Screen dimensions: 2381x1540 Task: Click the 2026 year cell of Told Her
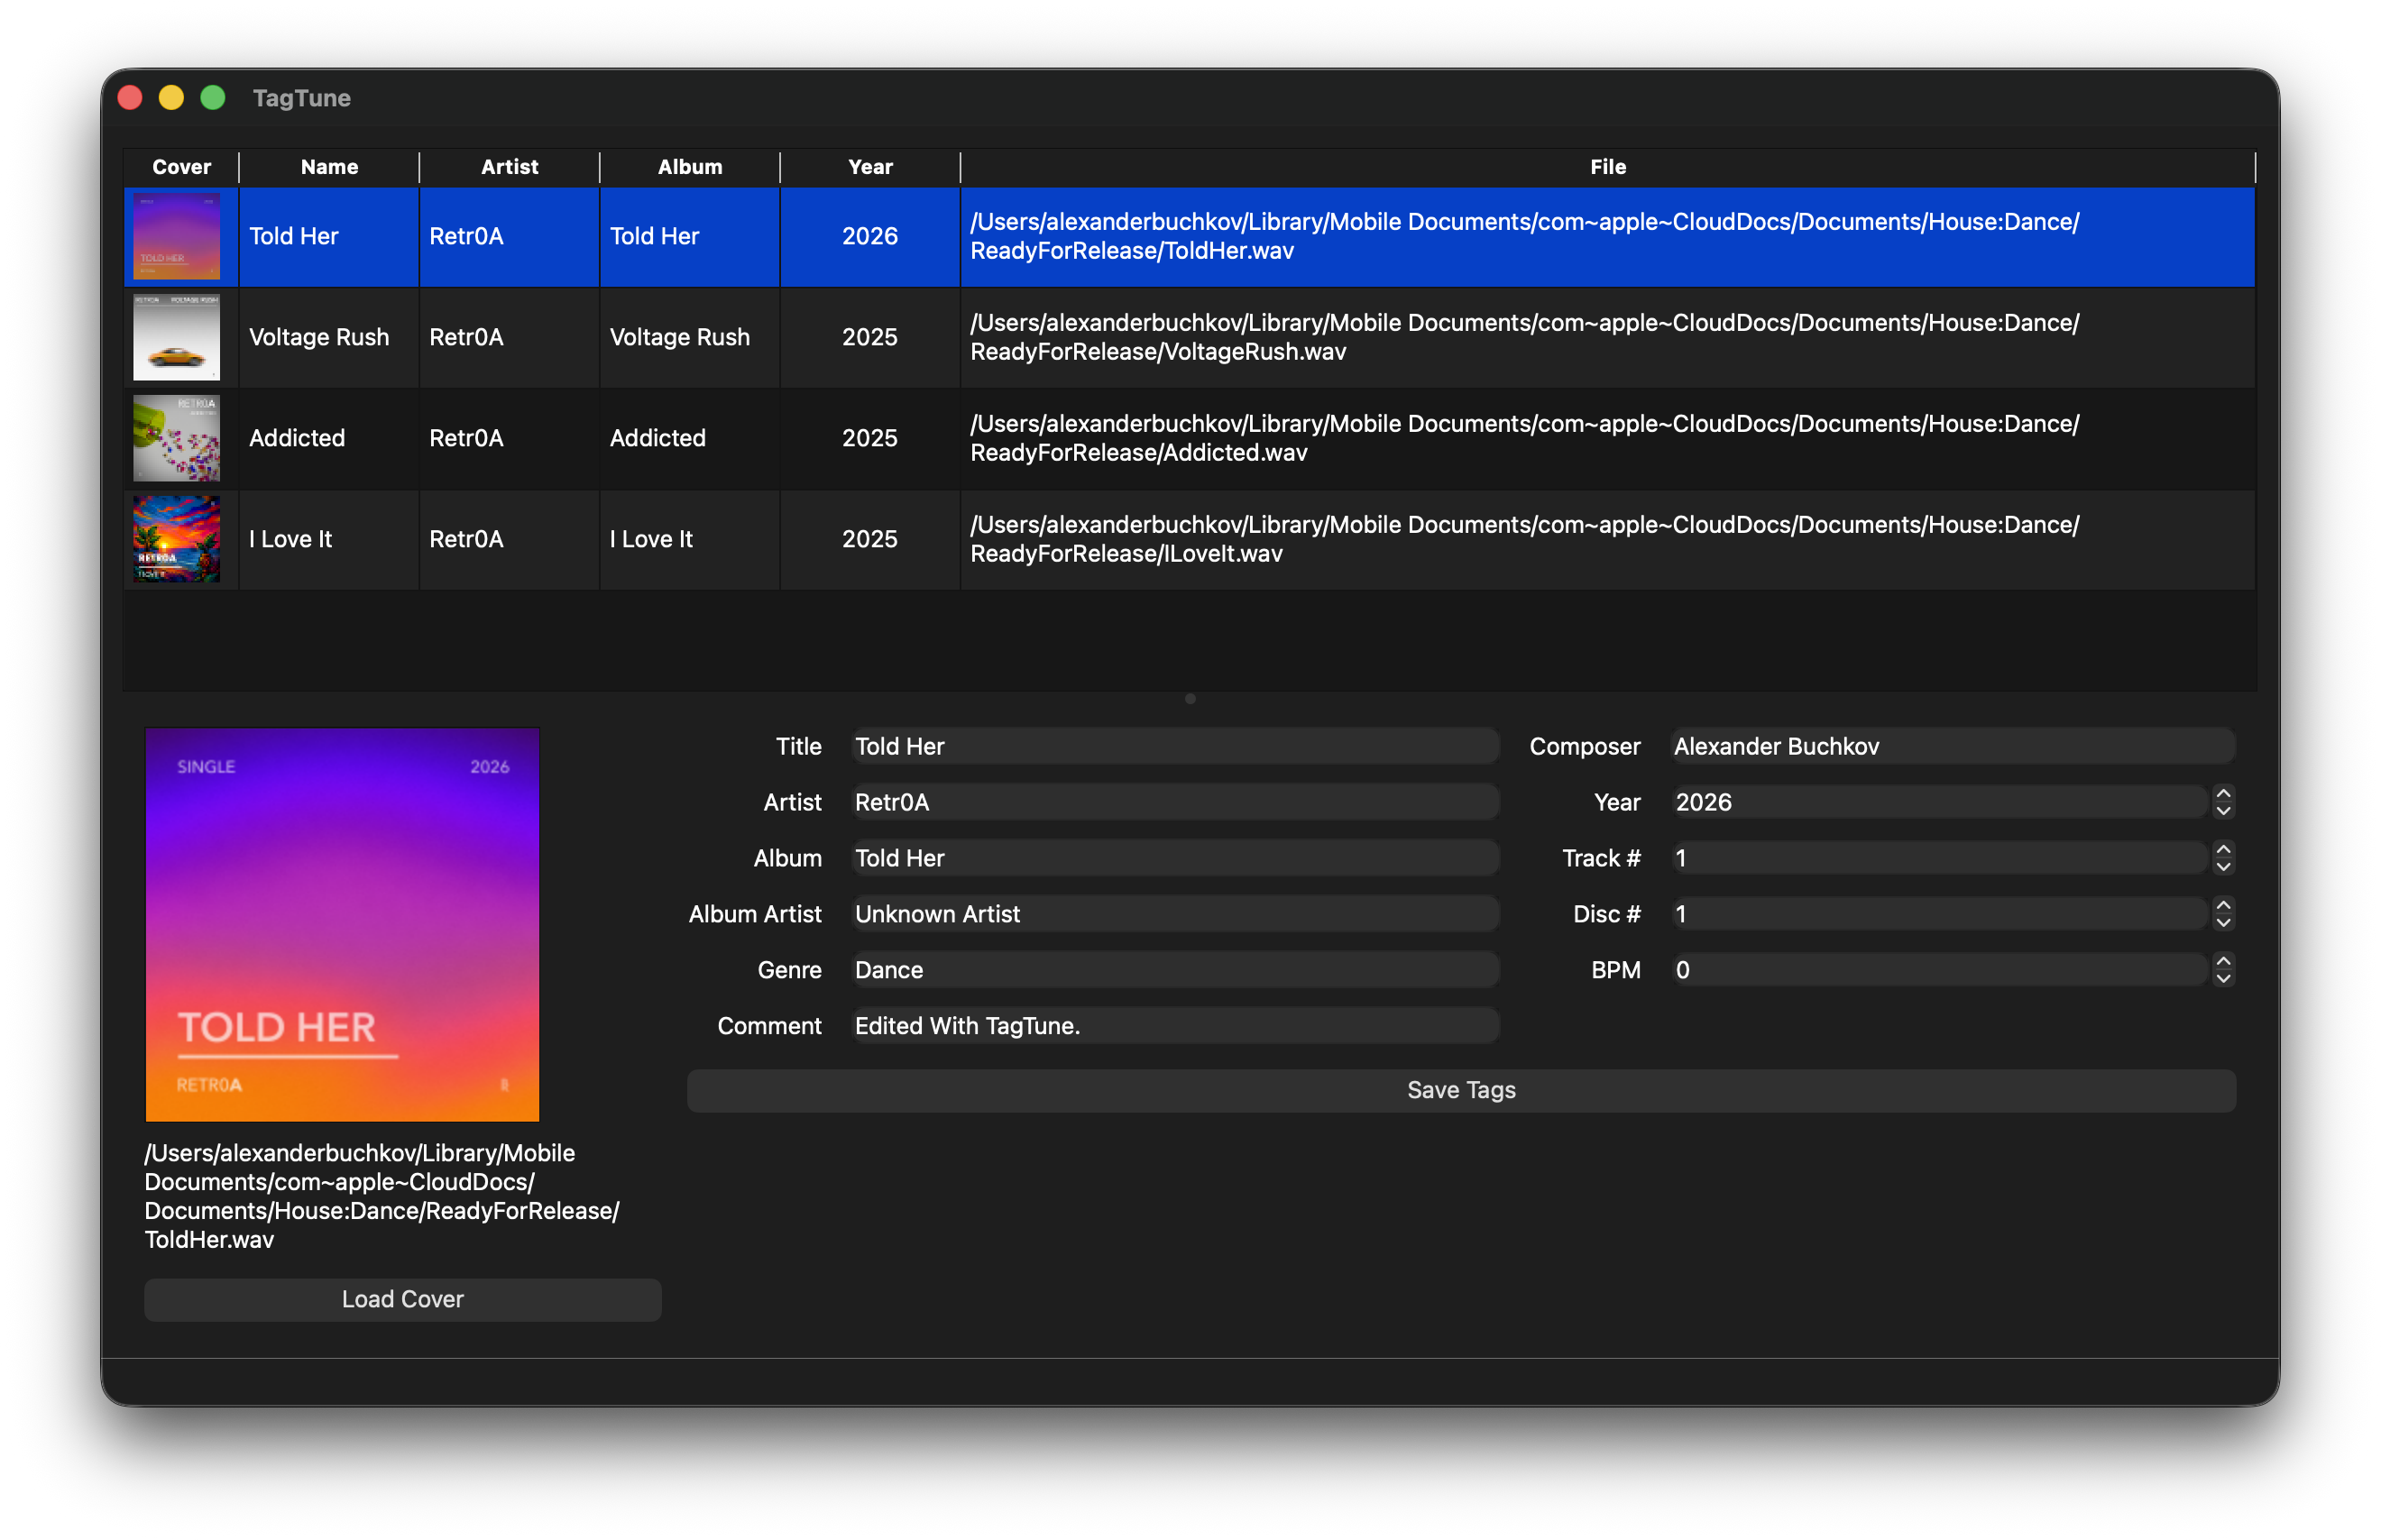(870, 237)
